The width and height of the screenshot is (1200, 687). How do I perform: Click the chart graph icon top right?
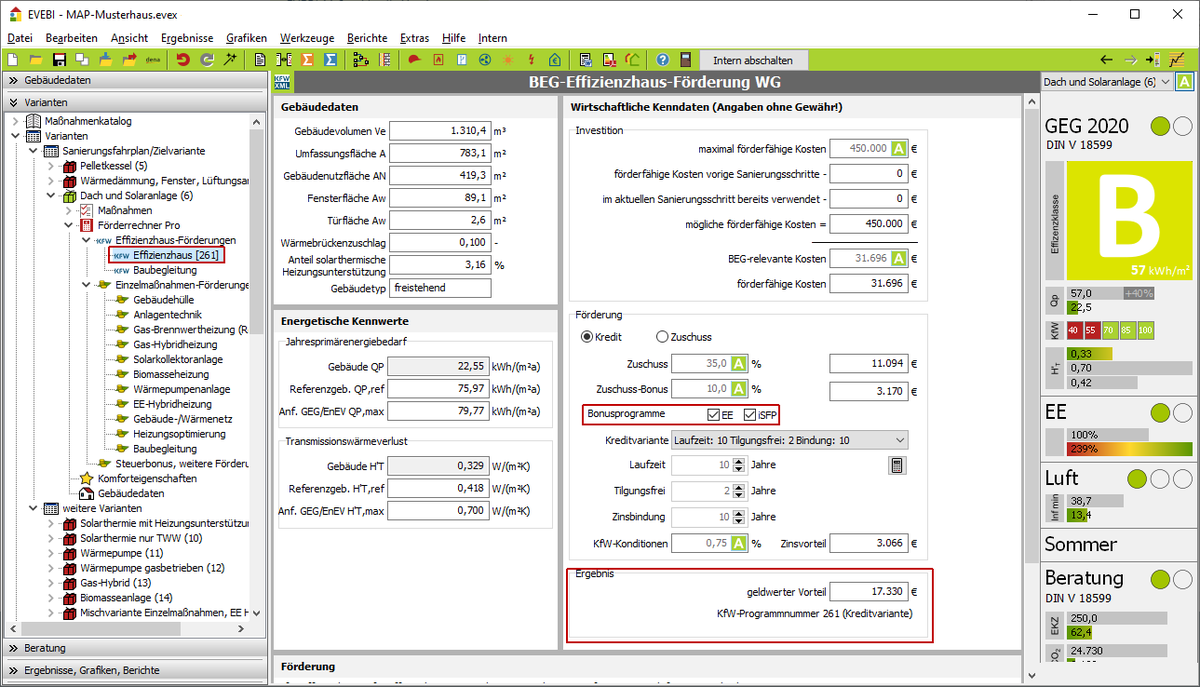point(1177,60)
